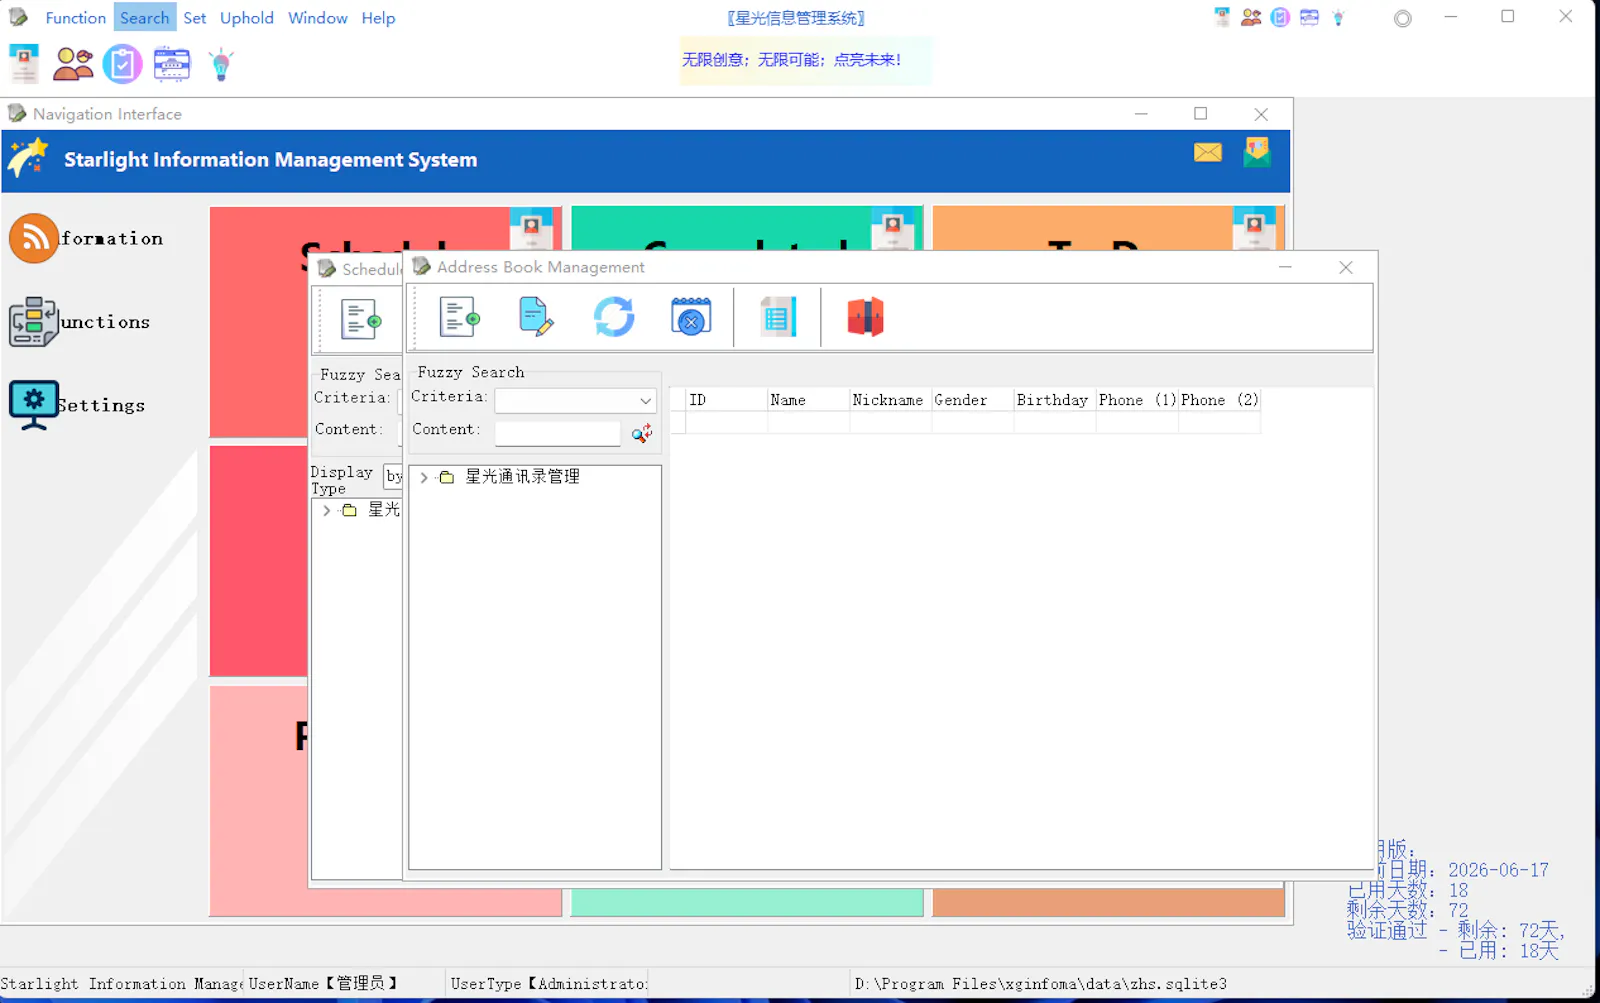Click the Content search input in Address Book
Image resolution: width=1600 pixels, height=1003 pixels.
[x=557, y=433]
